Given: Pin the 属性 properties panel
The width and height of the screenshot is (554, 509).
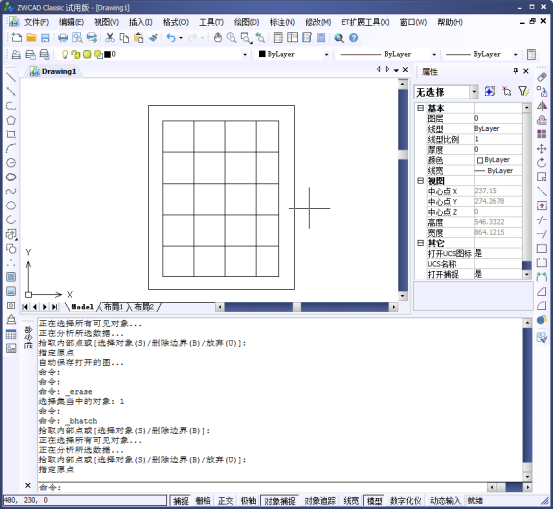Looking at the screenshot, I should pos(515,71).
